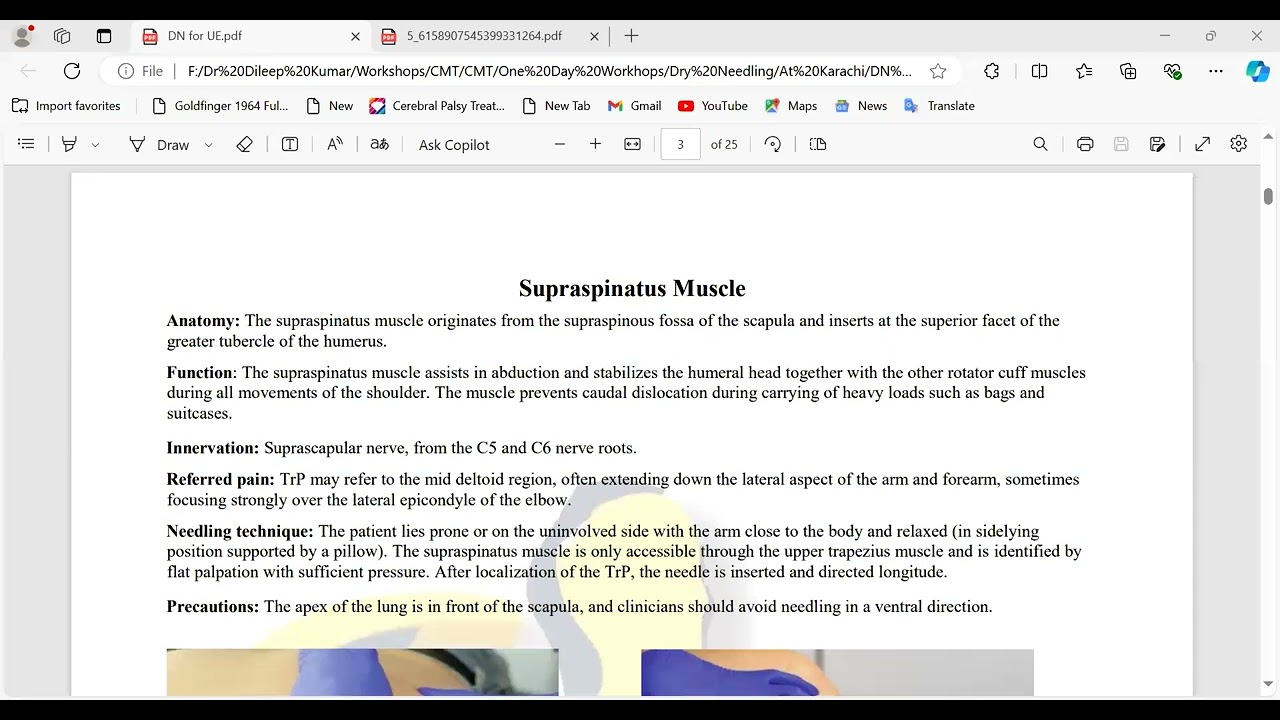Open the News bookmark

pyautogui.click(x=861, y=106)
